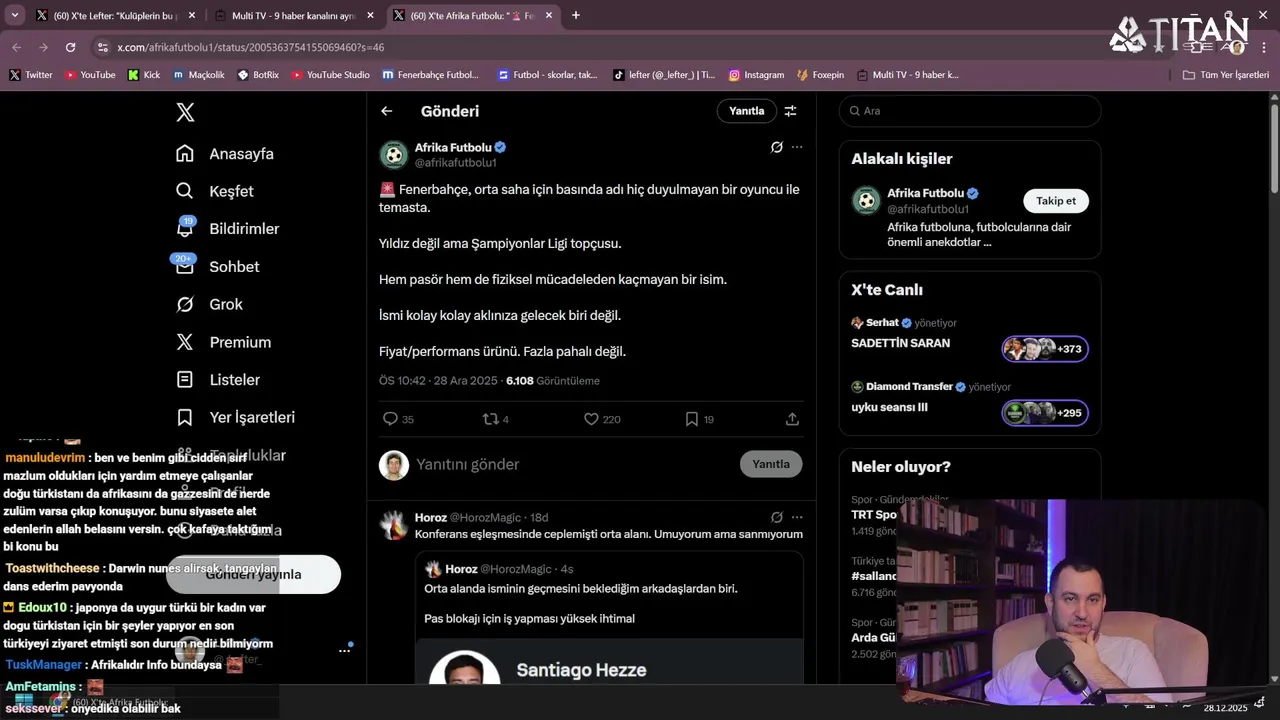Click the share icon on the post
The image size is (1280, 720).
click(792, 419)
